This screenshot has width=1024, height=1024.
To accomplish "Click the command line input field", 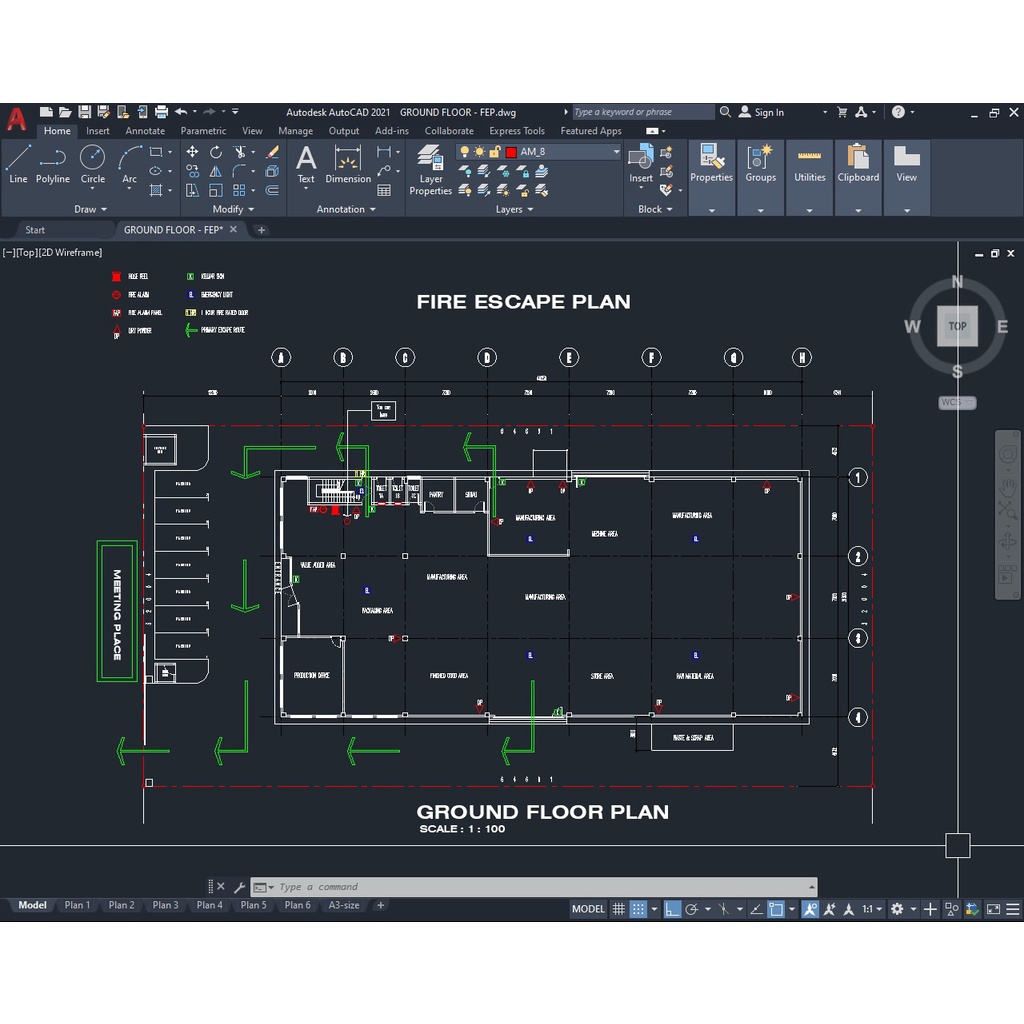I will pyautogui.click(x=540, y=887).
